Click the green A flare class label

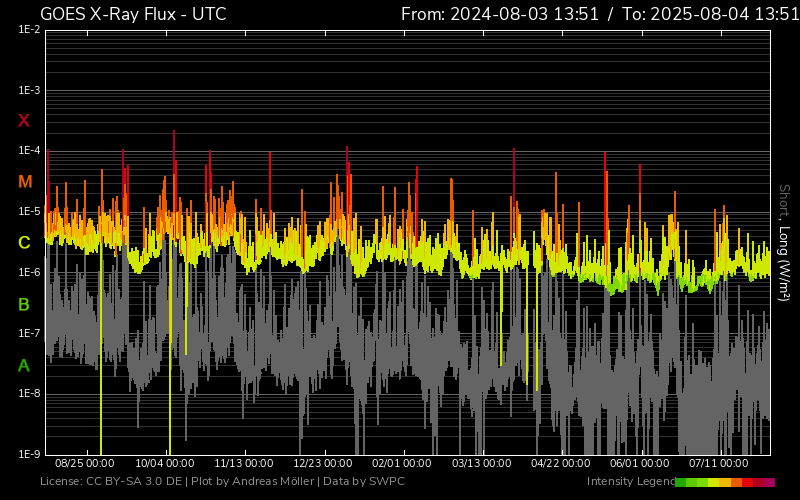coord(24,366)
